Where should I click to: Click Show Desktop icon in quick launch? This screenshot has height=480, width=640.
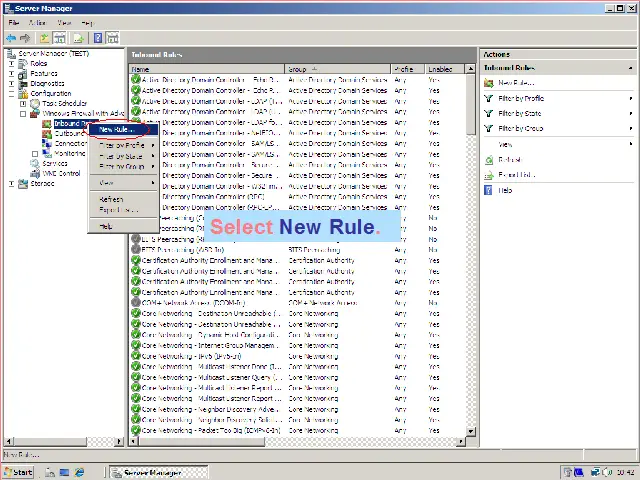(64, 473)
